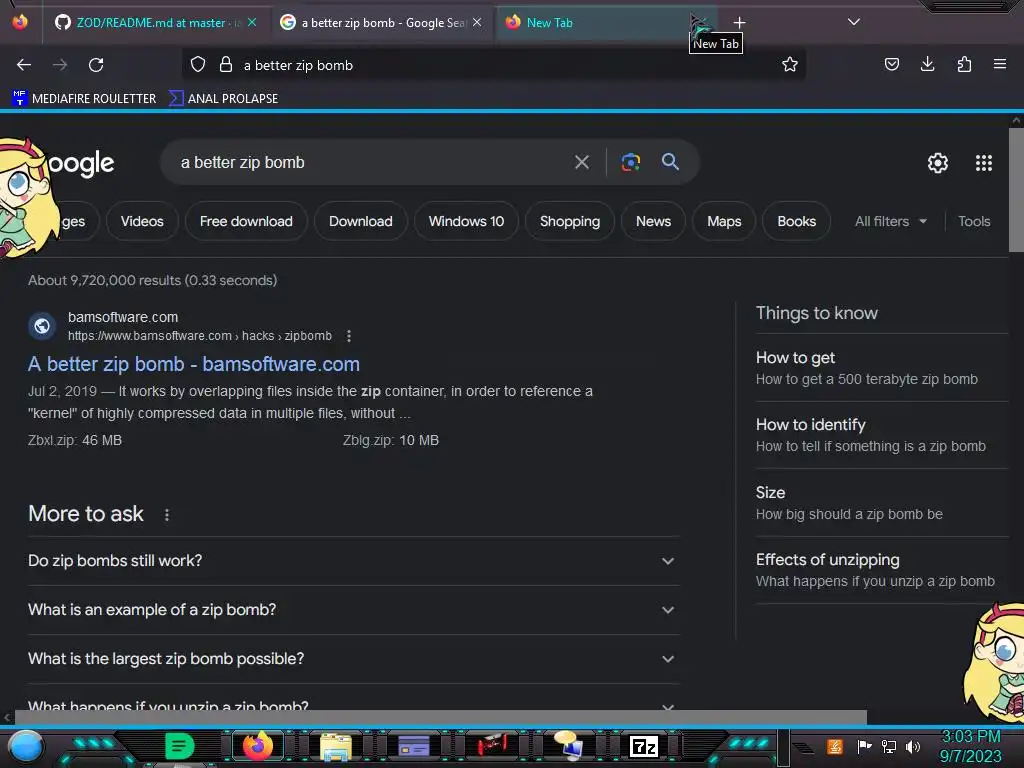
Task: Click the address bar URL field
Action: point(496,65)
